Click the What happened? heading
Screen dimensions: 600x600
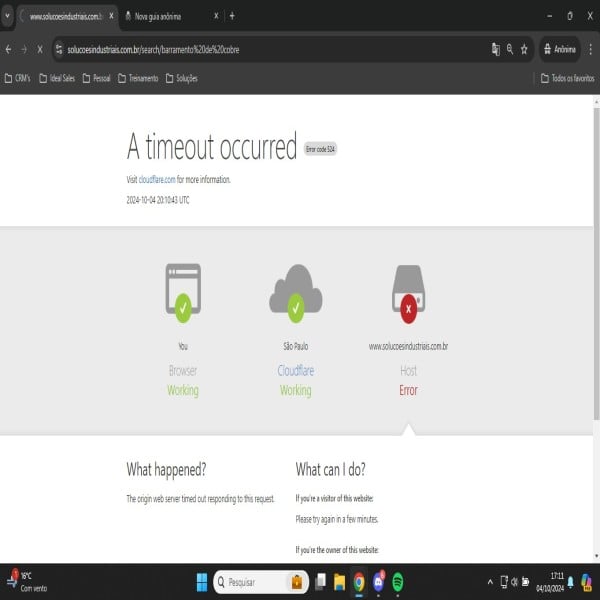pyautogui.click(x=166, y=469)
